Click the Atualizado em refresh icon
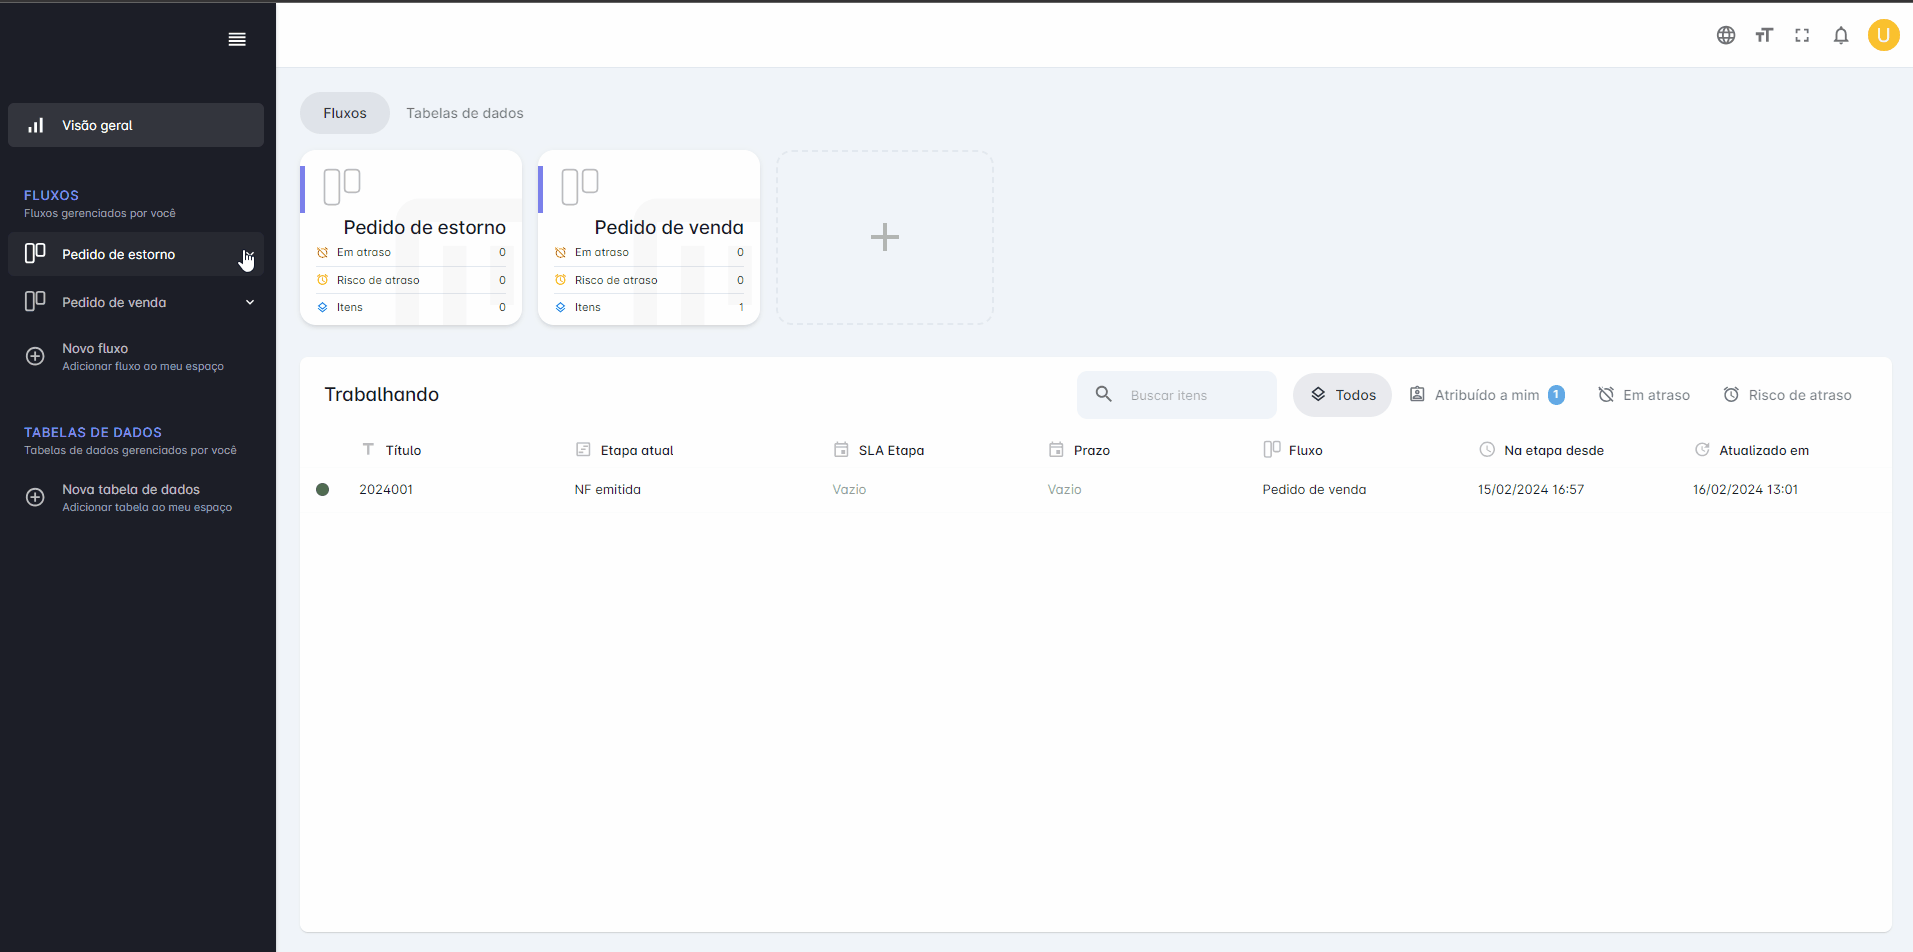The image size is (1913, 952). tap(1702, 450)
